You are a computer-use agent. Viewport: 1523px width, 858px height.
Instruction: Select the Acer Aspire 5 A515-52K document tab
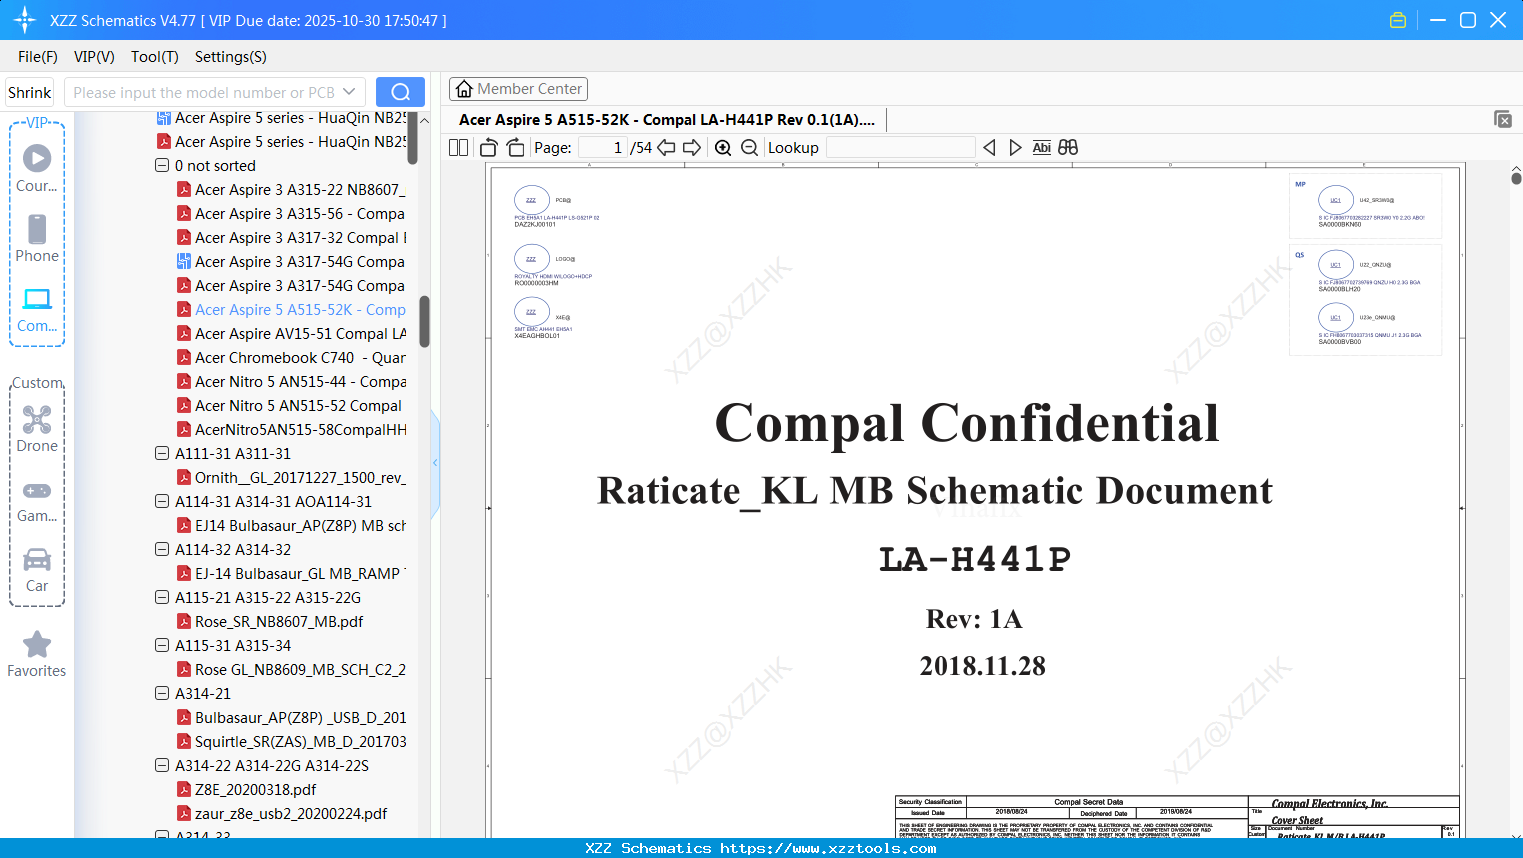click(667, 120)
